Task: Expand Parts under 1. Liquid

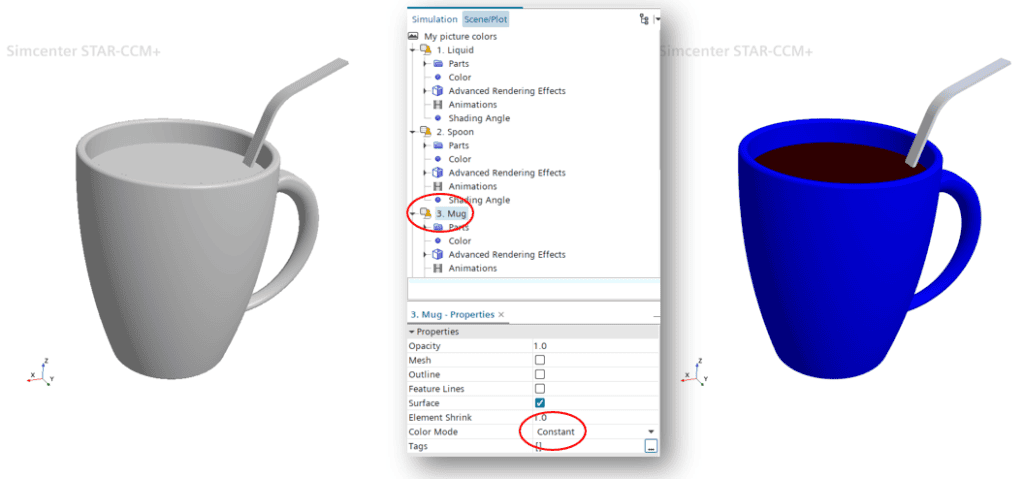Action: (x=425, y=64)
